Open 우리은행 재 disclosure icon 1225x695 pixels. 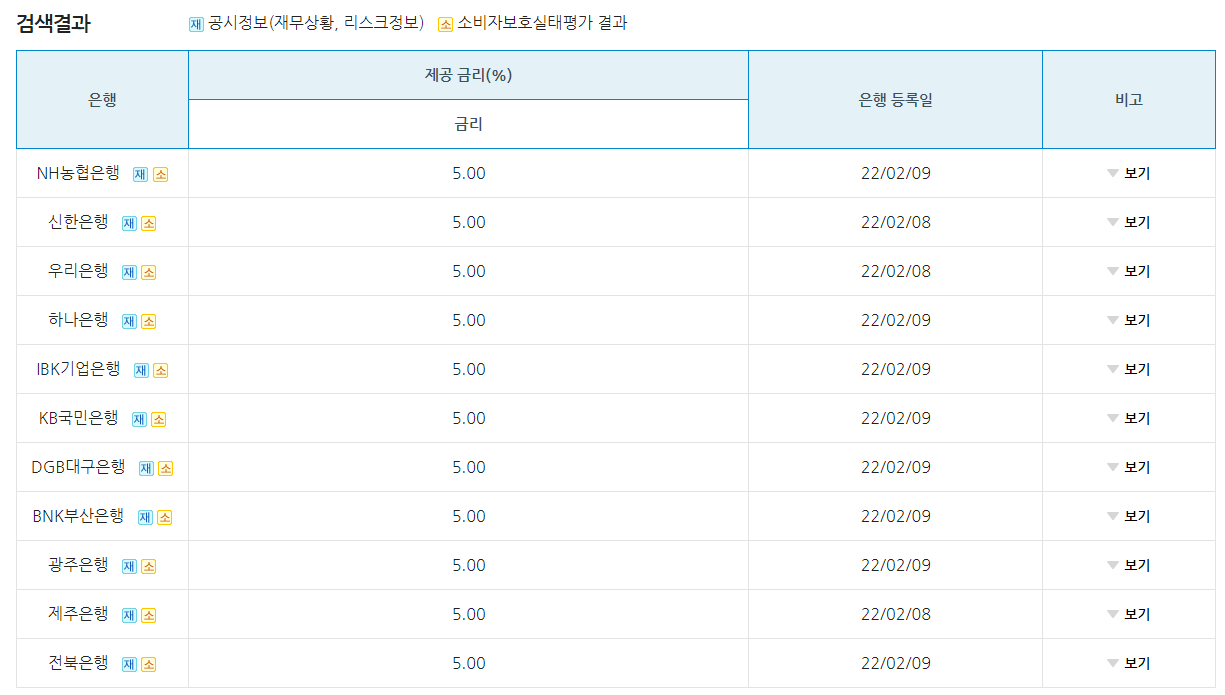(x=129, y=272)
